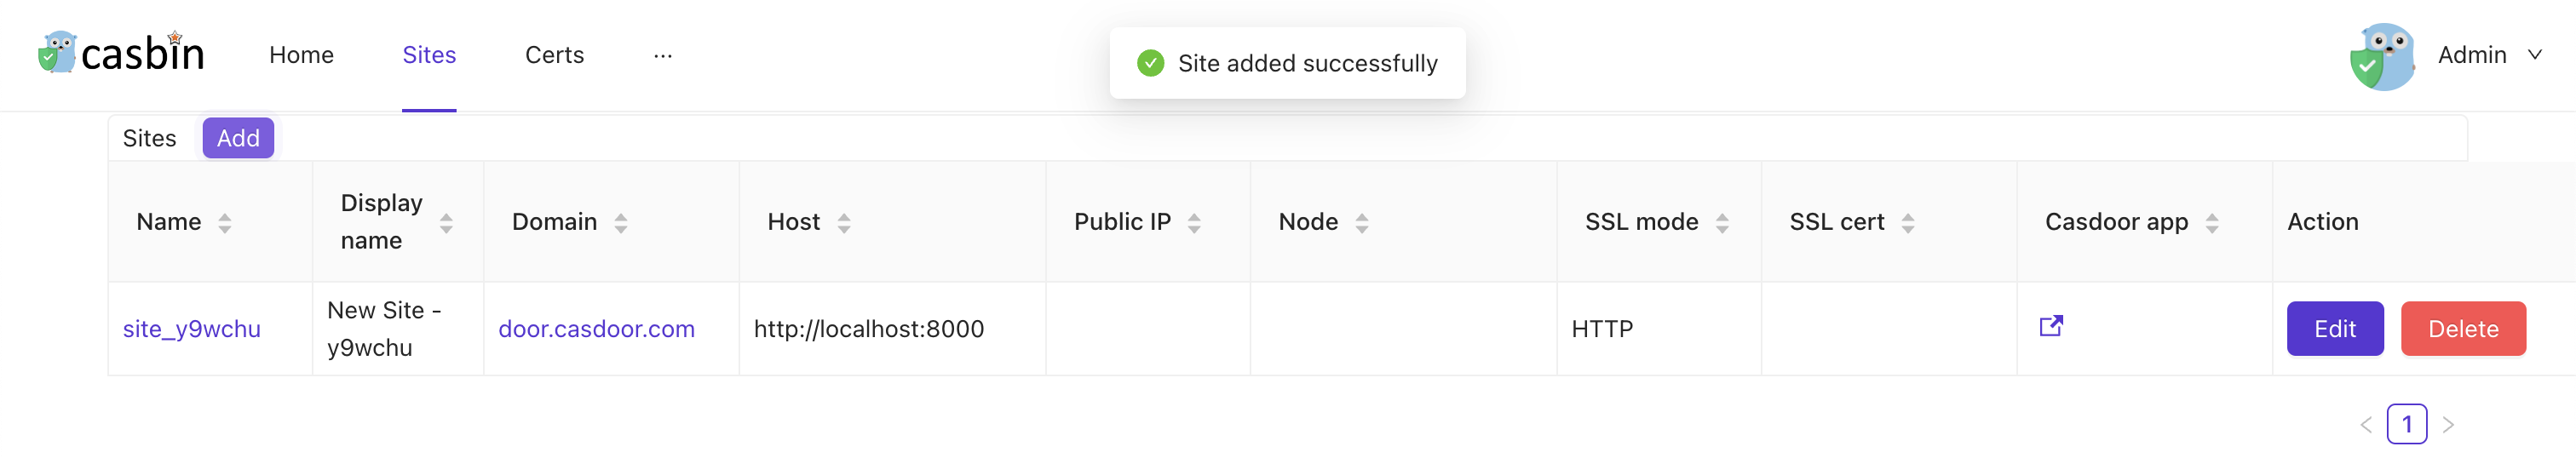Viewport: 2576px width, 458px height.
Task: Click the Admin avatar image
Action: pos(2382,56)
